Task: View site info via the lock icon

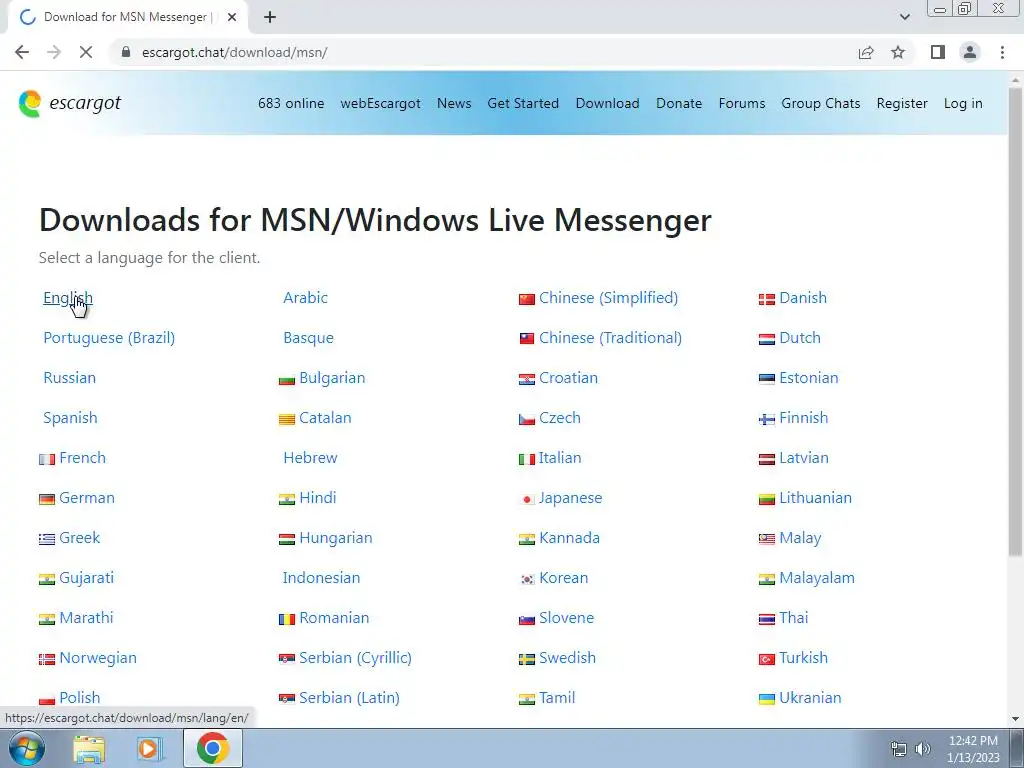Action: point(126,52)
